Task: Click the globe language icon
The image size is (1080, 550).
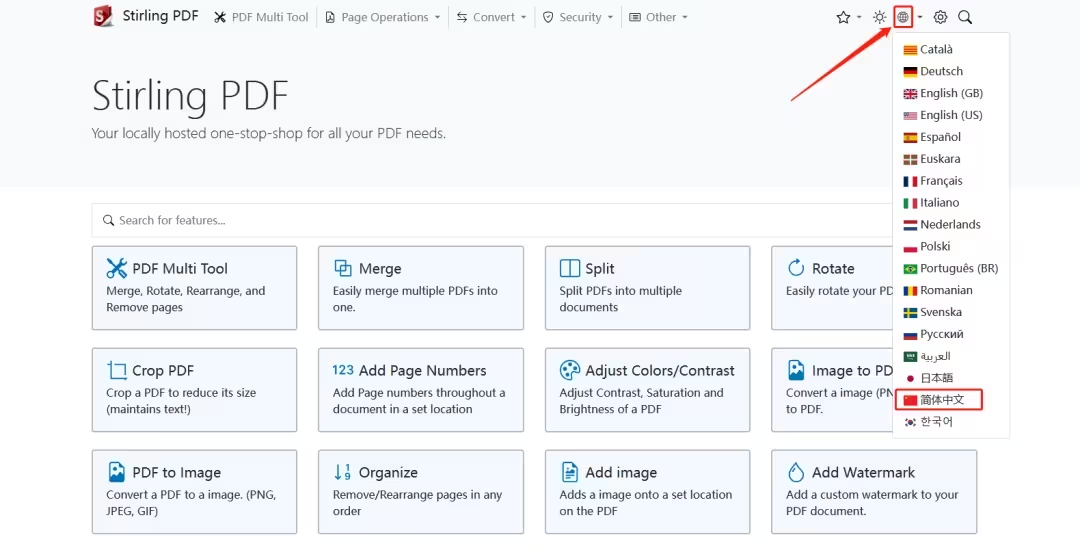Action: 903,17
